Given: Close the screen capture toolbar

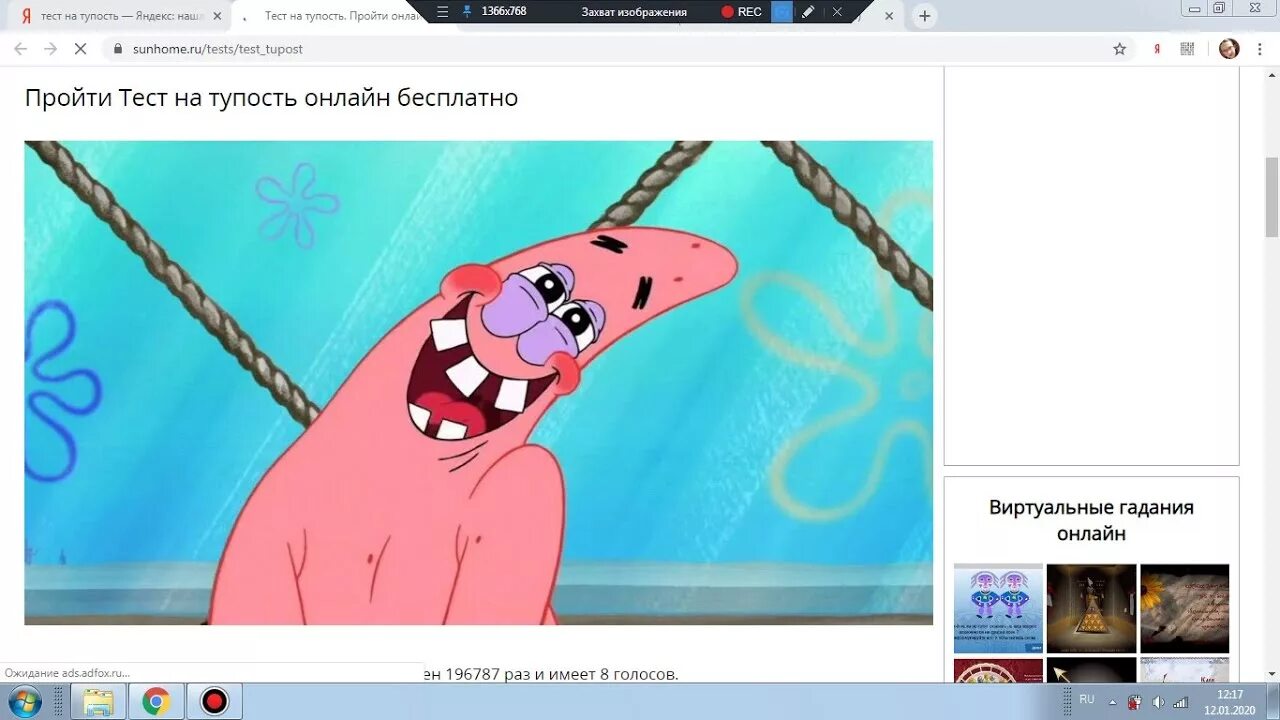Looking at the screenshot, I should point(837,12).
